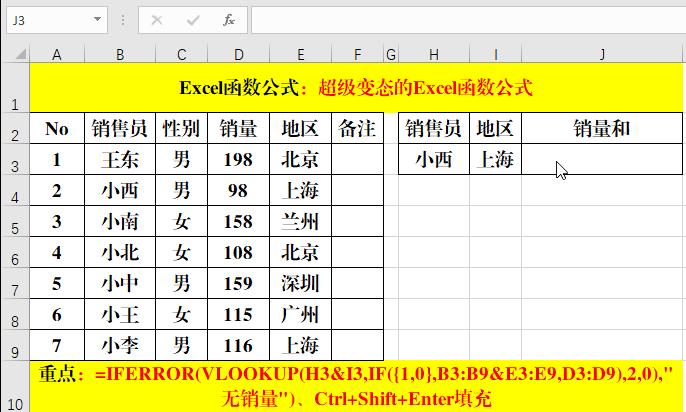Select cell containing 兰州

301,221
